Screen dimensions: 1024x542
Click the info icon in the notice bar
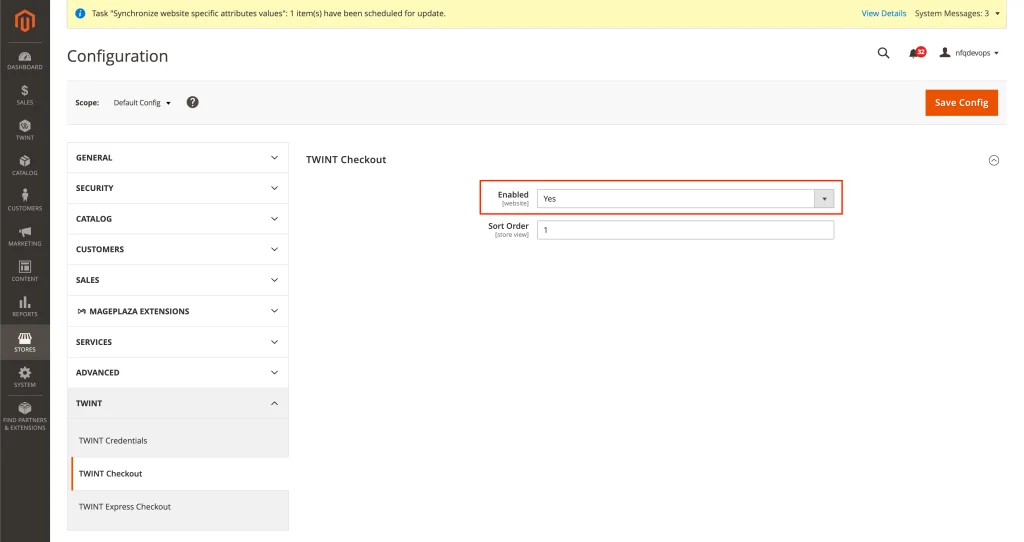[x=80, y=13]
